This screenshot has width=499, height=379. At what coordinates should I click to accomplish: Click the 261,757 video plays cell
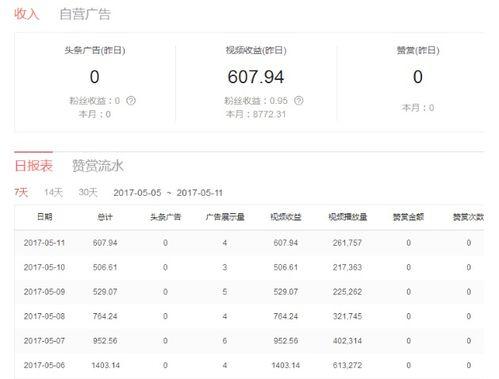click(x=347, y=243)
